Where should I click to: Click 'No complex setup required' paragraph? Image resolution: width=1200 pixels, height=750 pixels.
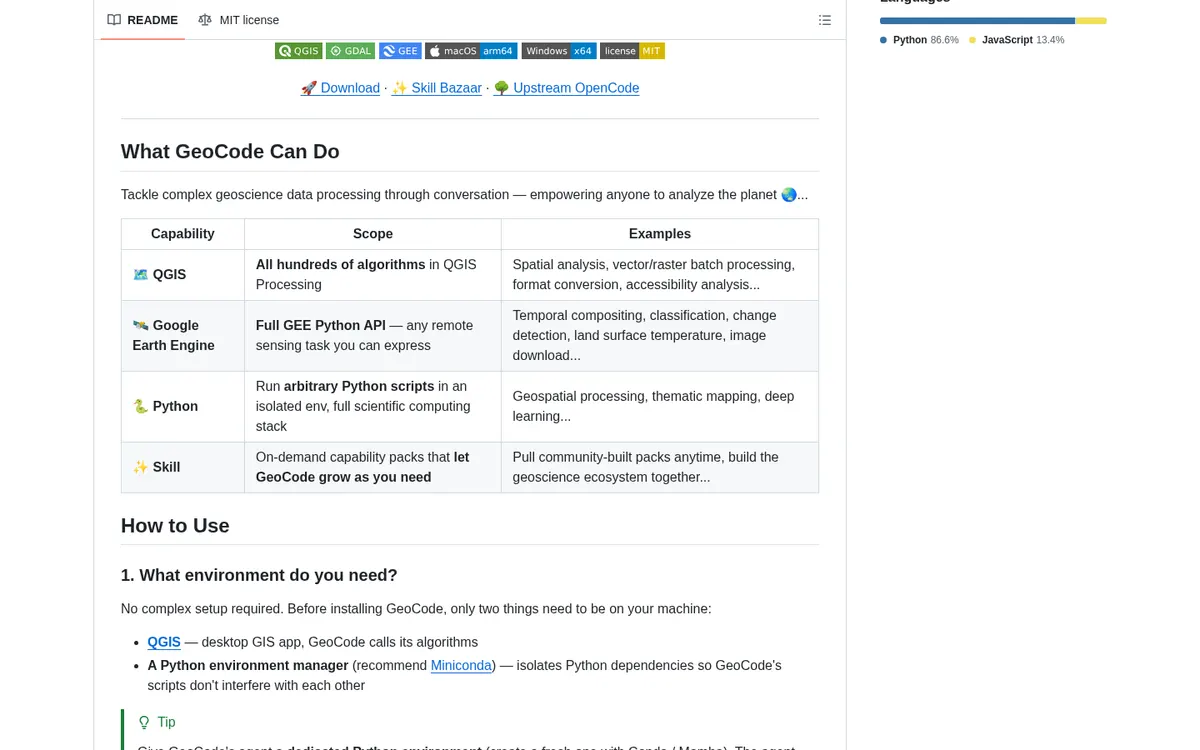[x=416, y=608]
